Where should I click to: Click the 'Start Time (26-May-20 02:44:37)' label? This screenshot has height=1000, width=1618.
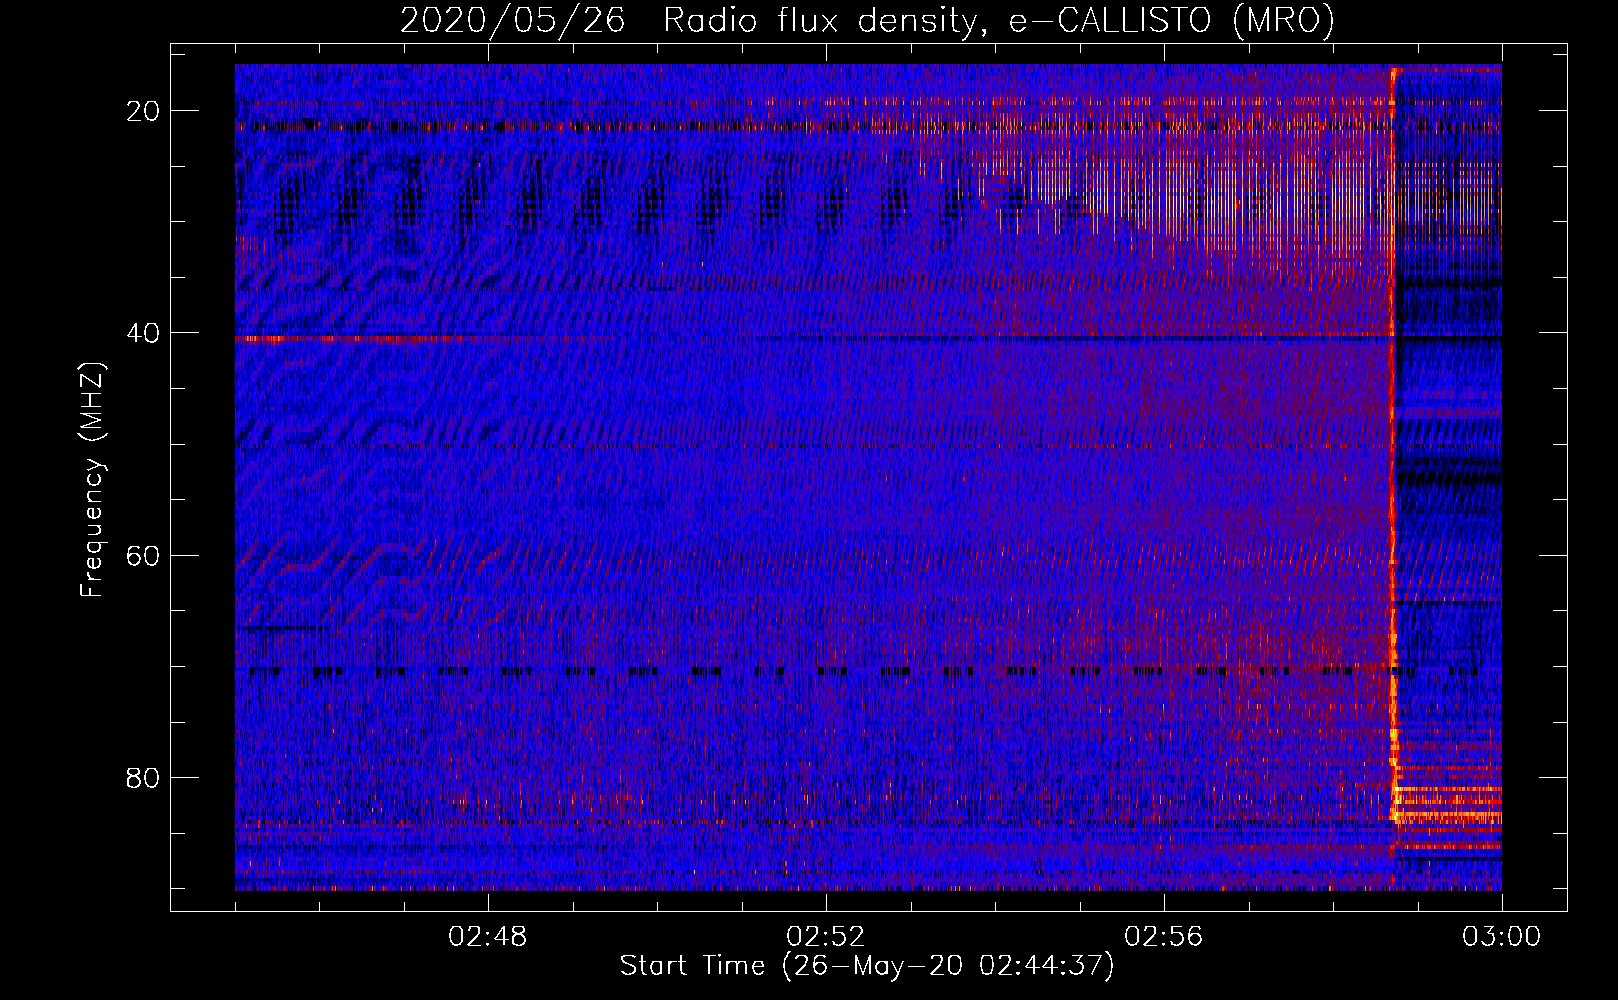point(867,966)
